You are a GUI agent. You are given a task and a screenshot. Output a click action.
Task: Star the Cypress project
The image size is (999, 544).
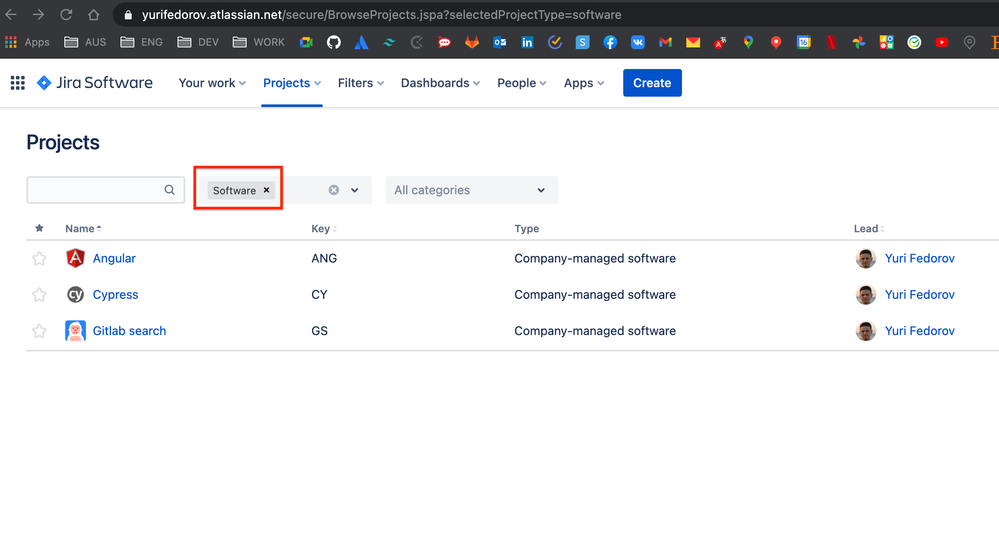pyautogui.click(x=40, y=294)
